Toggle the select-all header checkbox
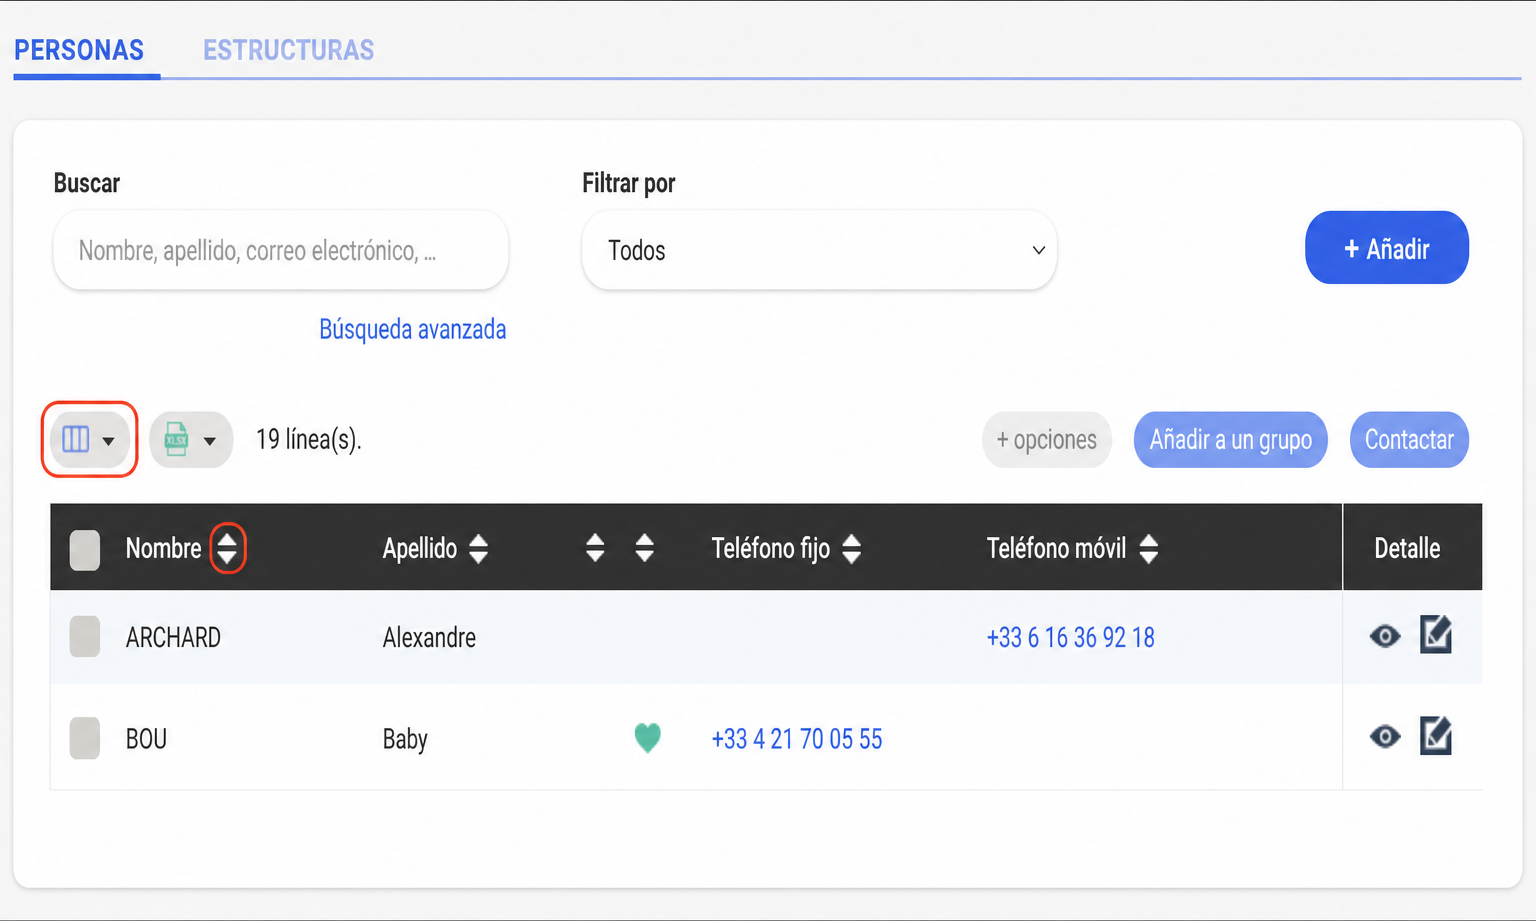Image resolution: width=1536 pixels, height=921 pixels. pyautogui.click(x=85, y=549)
